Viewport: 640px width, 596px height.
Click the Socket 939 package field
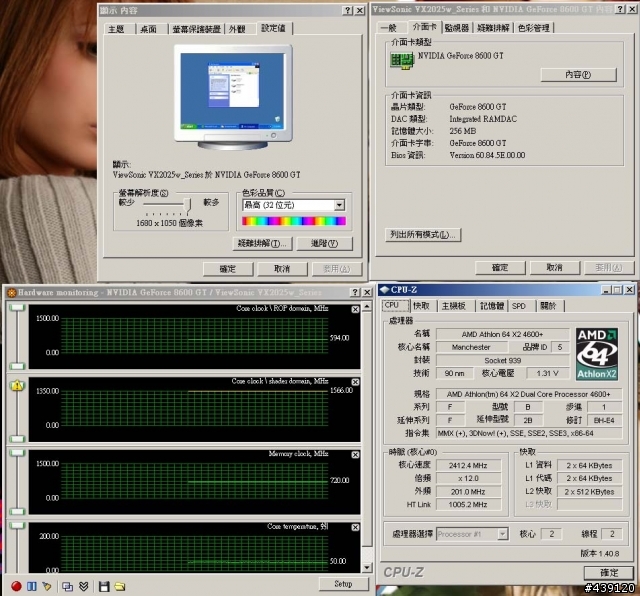(502, 360)
